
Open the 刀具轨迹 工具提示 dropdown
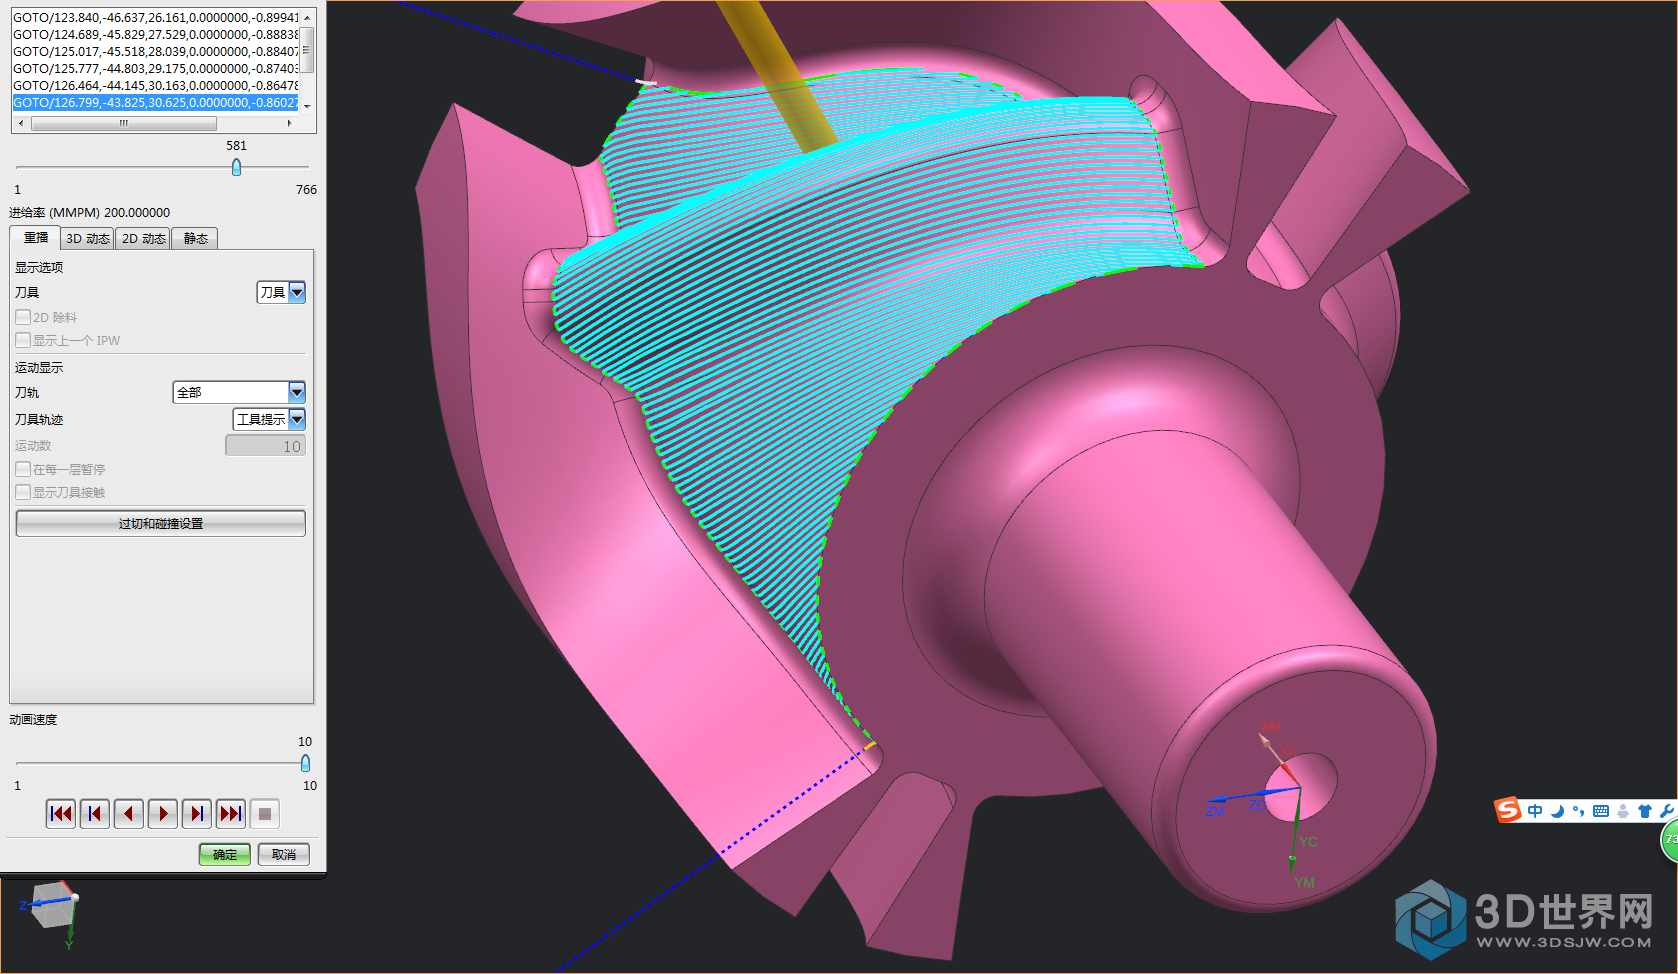pos(269,419)
